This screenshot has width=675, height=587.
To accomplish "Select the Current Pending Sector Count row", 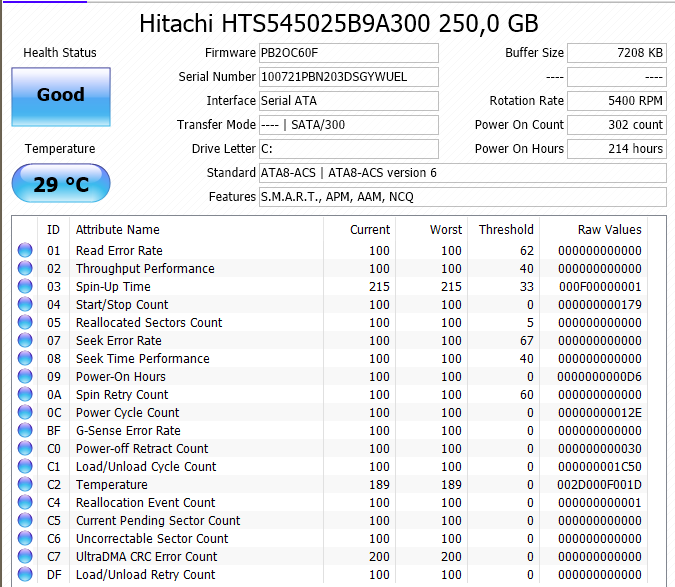I will click(x=330, y=520).
